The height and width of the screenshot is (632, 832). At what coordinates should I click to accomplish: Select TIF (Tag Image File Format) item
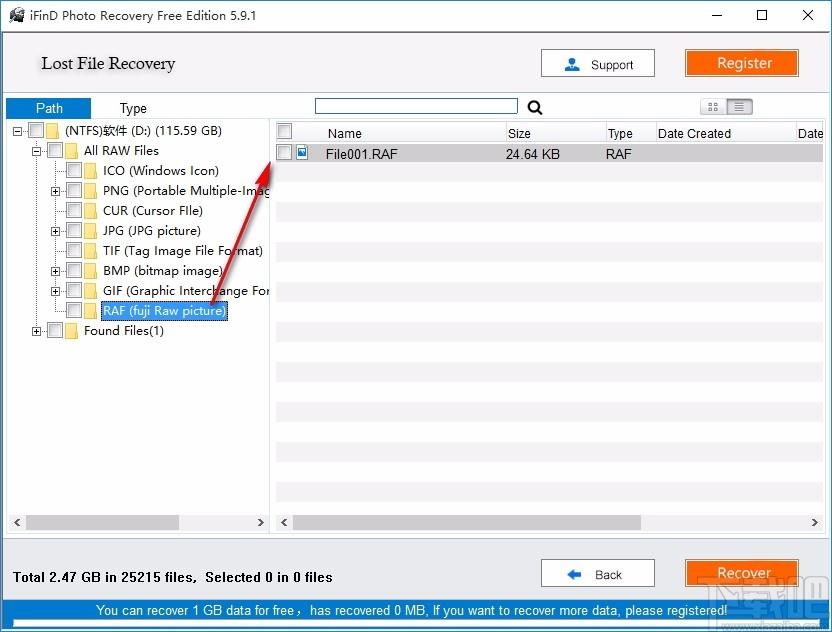183,251
